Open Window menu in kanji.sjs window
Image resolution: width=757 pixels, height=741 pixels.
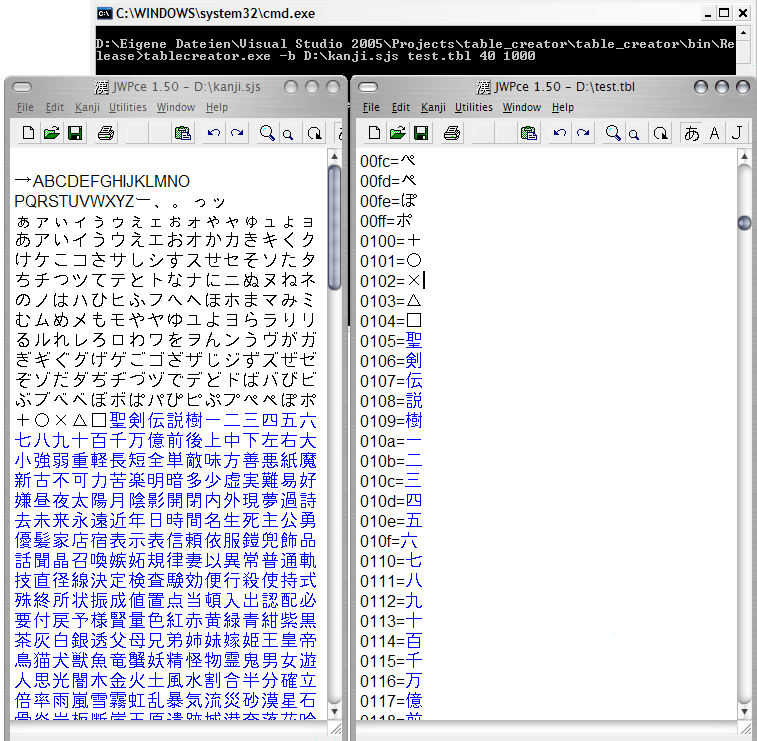pyautogui.click(x=176, y=107)
